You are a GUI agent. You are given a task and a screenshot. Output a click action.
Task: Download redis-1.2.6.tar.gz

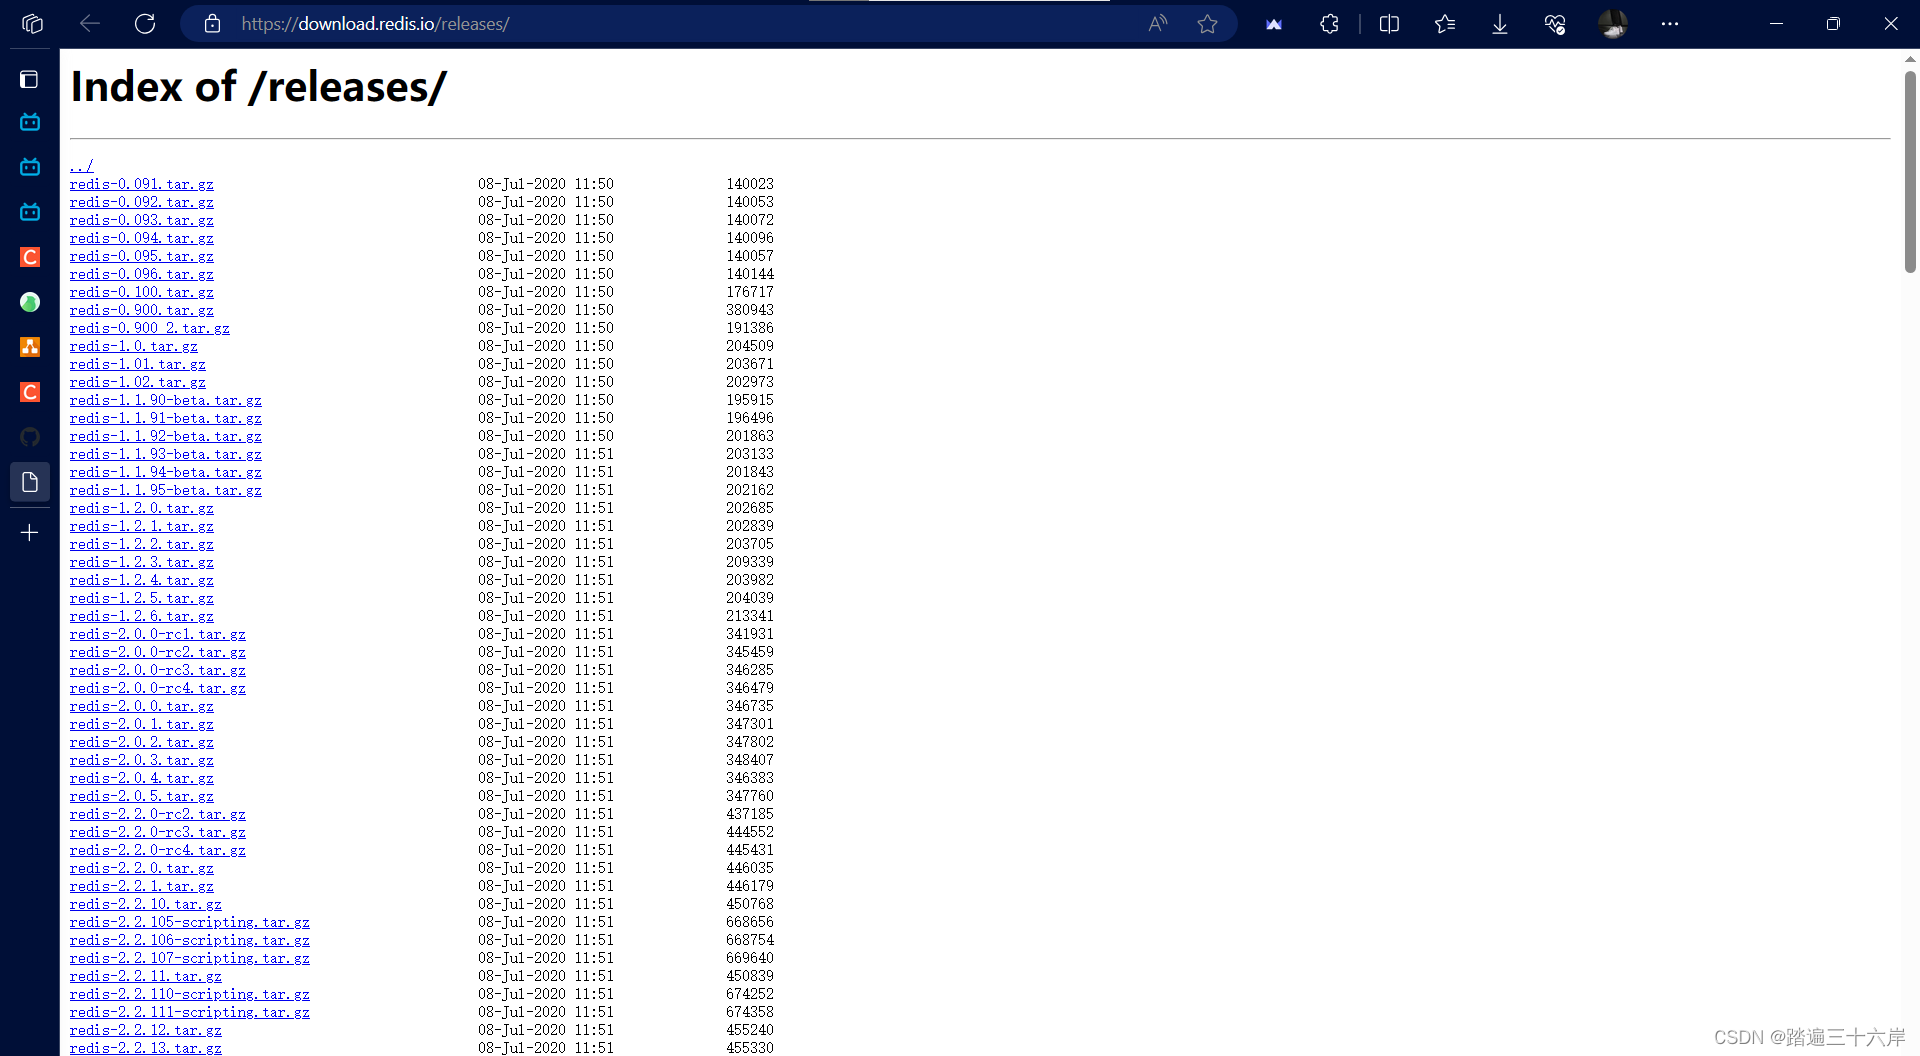click(141, 616)
